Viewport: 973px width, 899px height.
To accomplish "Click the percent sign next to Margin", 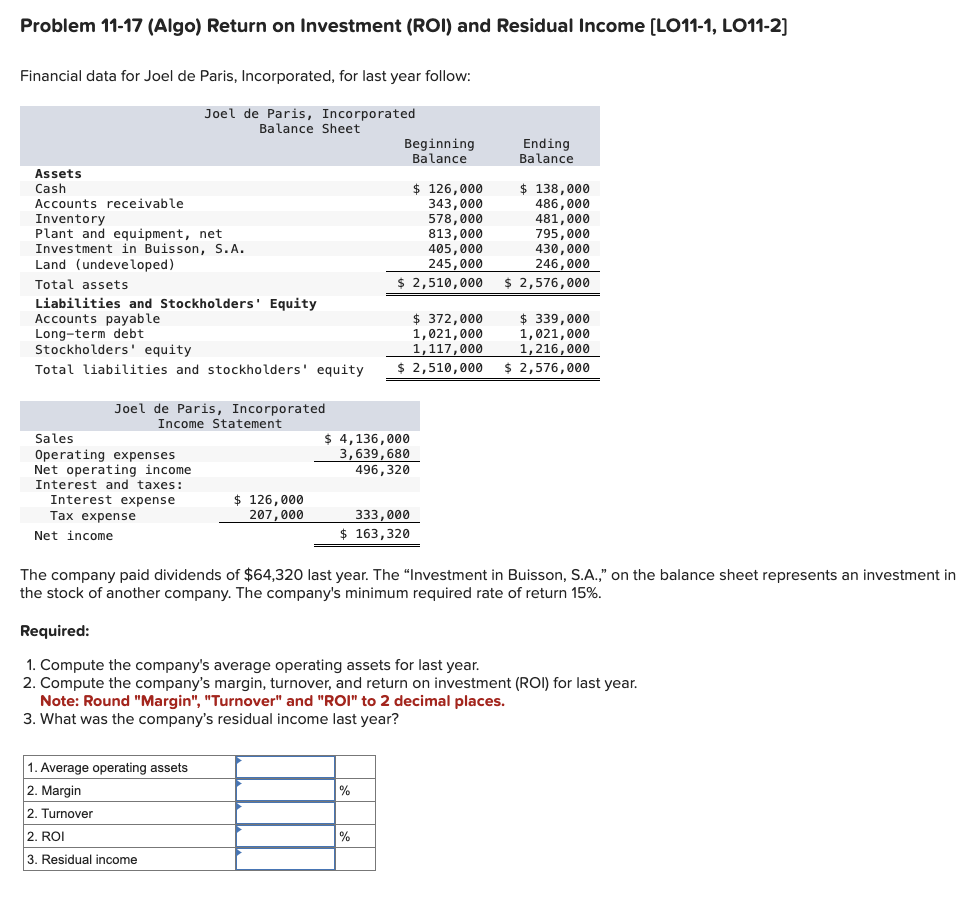I will point(344,790).
